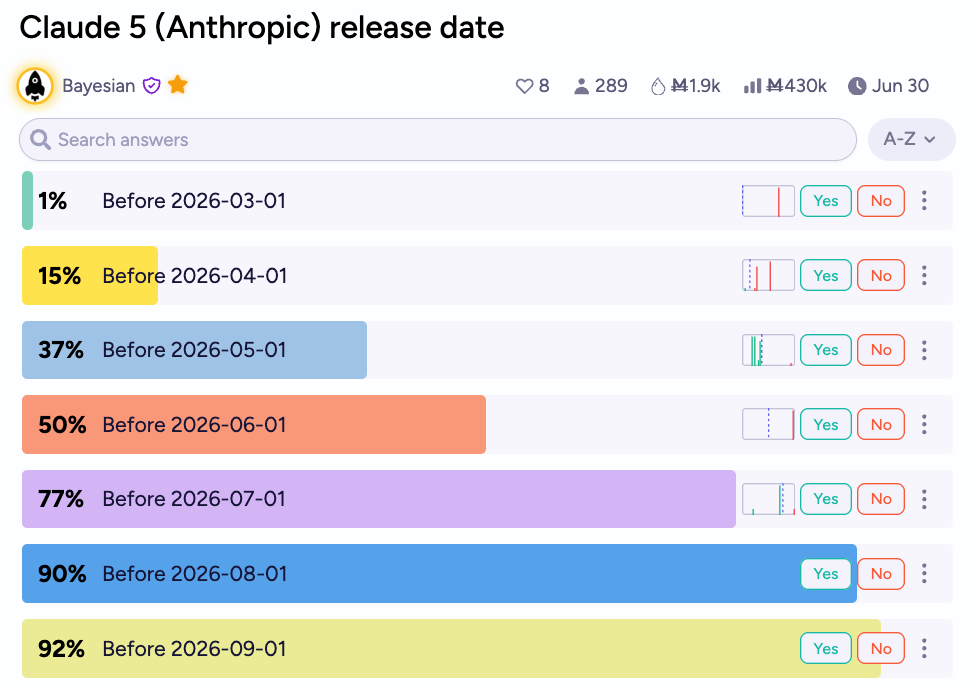Click the clock close date icon
The height and width of the screenshot is (690, 978).
857,86
